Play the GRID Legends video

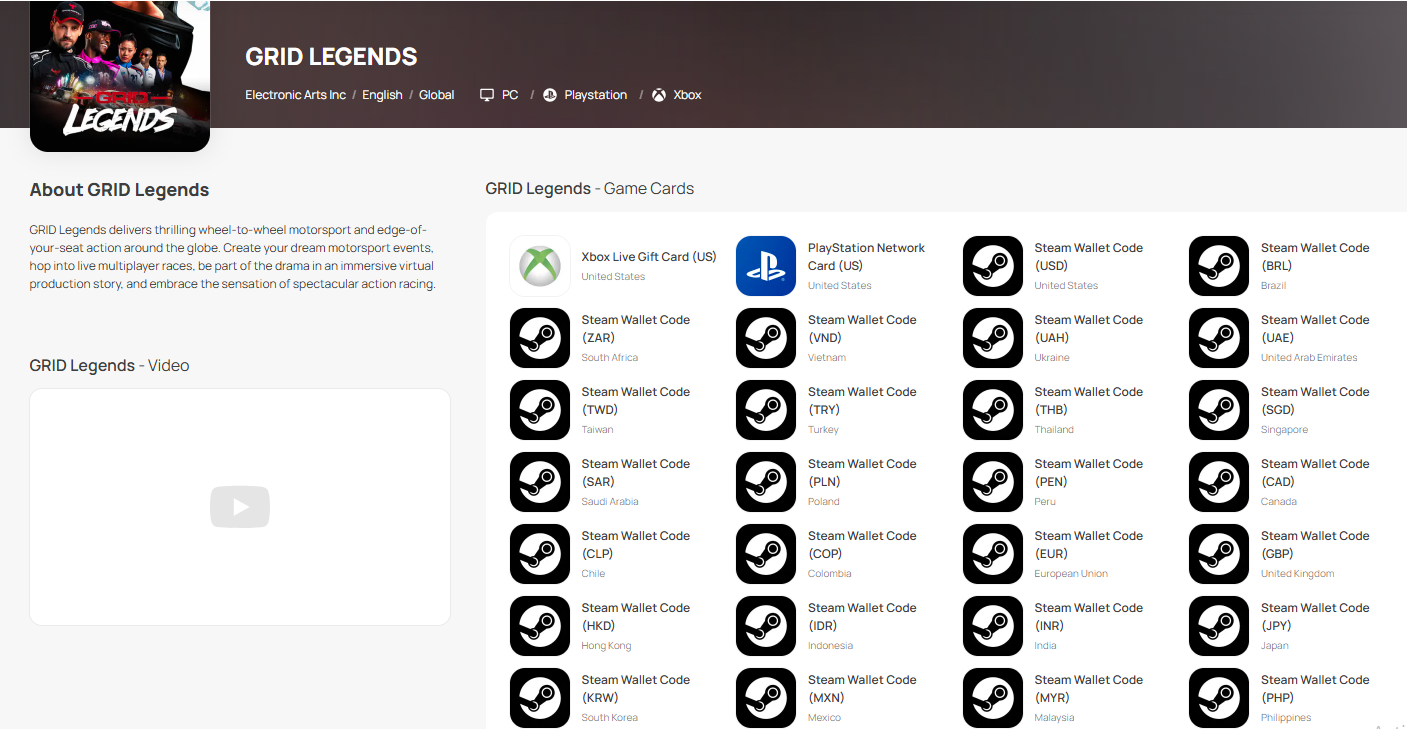[x=240, y=507]
